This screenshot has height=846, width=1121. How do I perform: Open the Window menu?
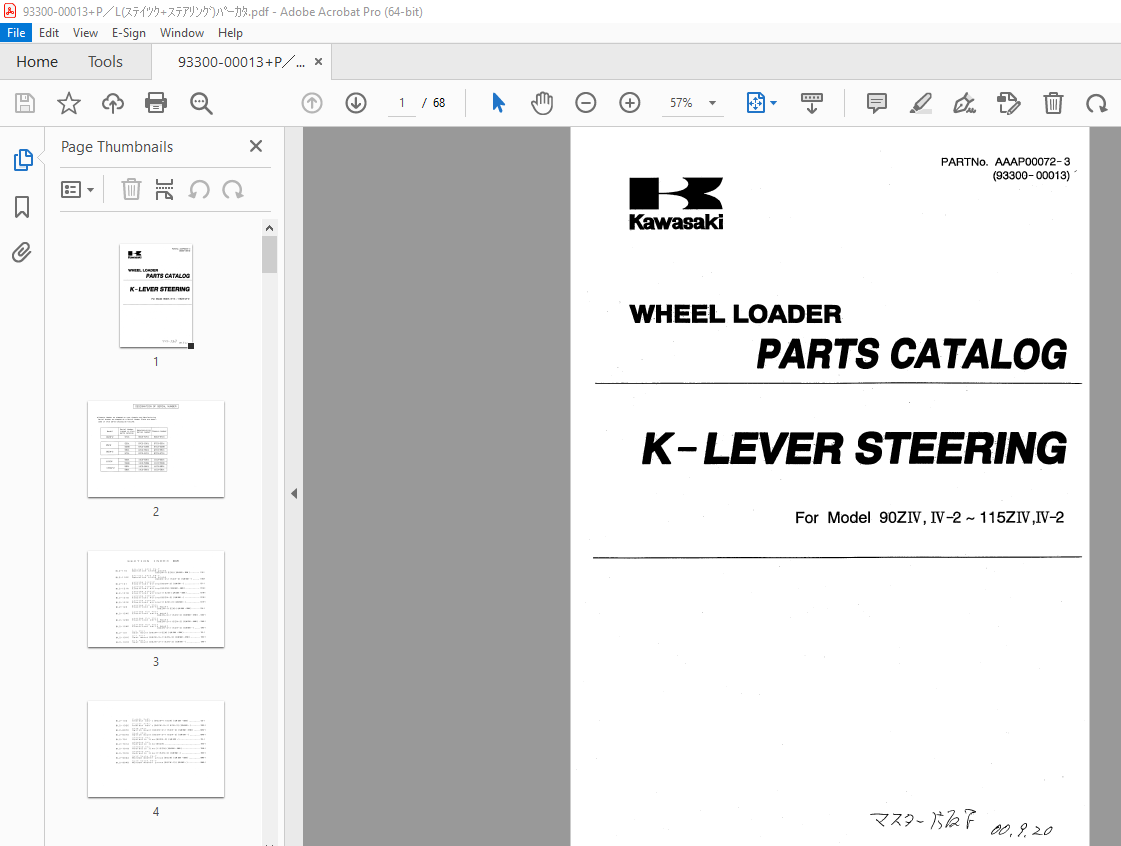coord(182,33)
